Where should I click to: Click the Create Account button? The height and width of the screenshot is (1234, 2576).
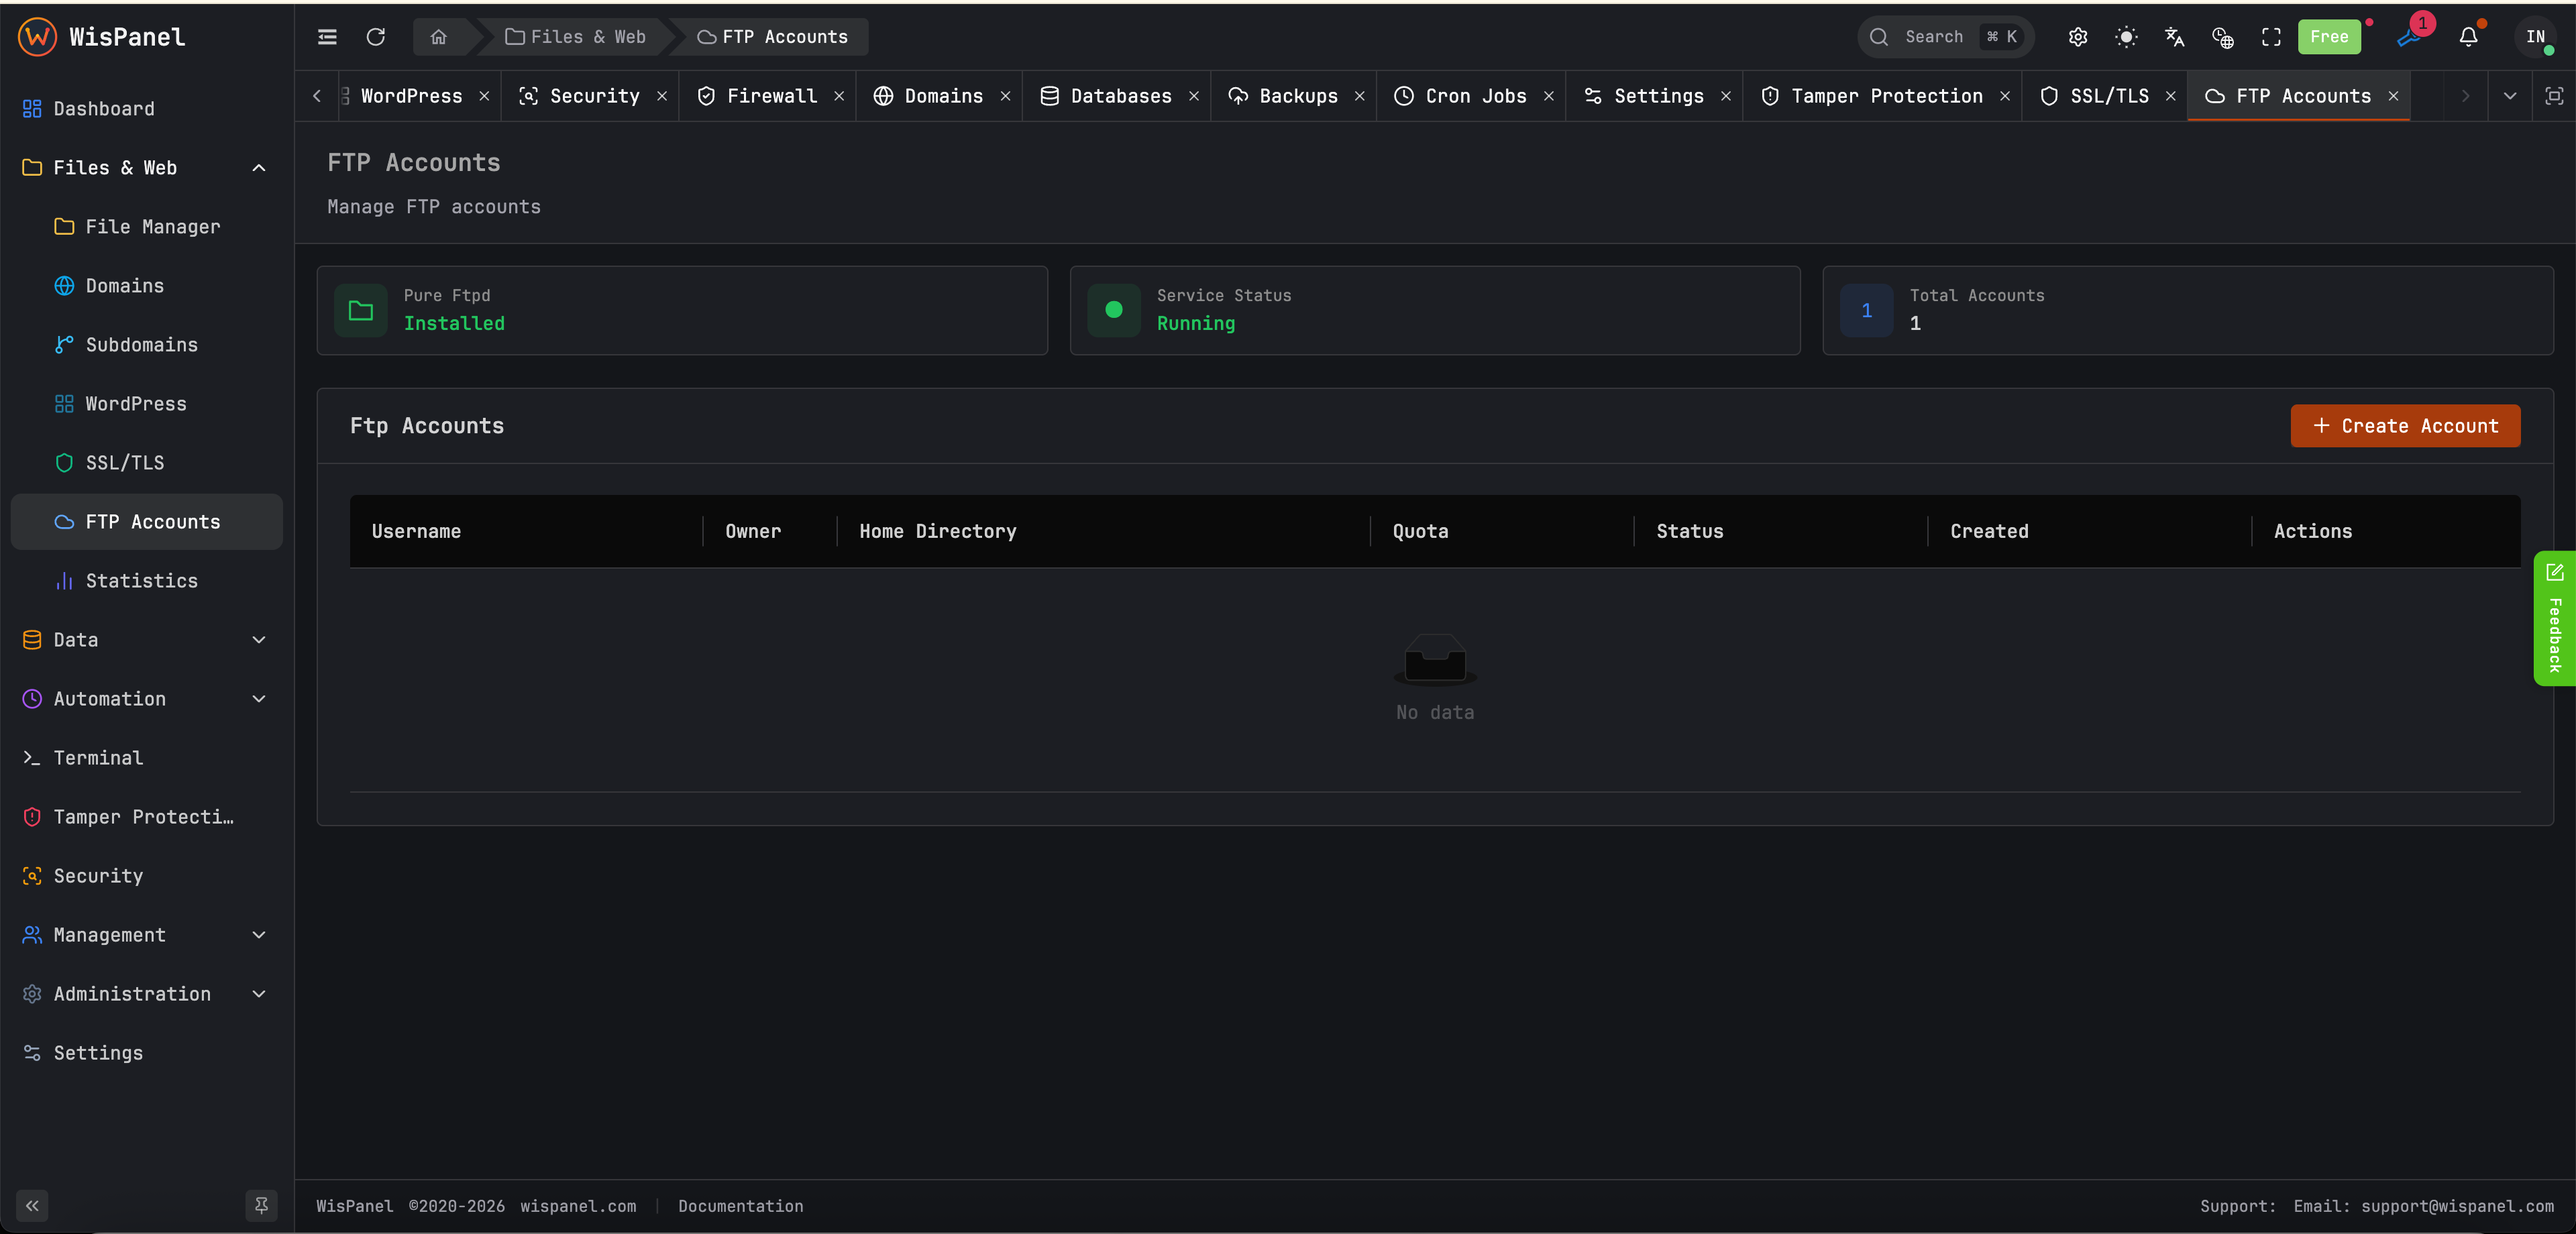(x=2405, y=426)
